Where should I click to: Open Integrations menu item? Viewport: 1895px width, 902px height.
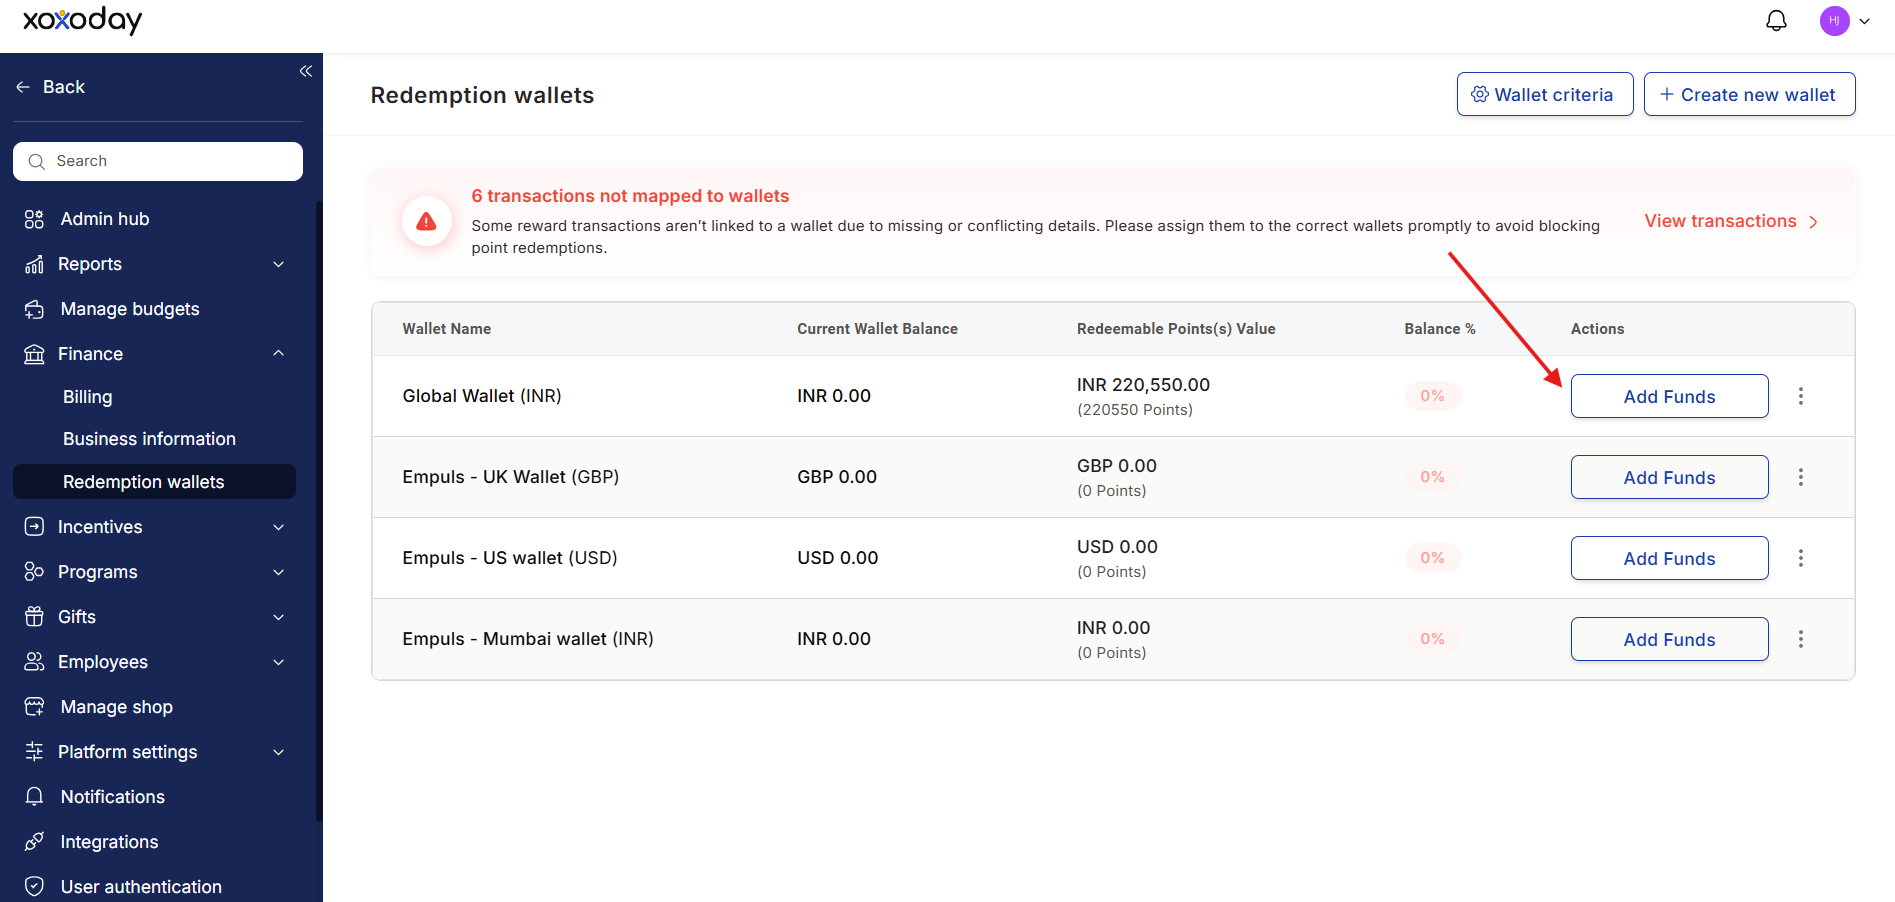click(x=109, y=842)
